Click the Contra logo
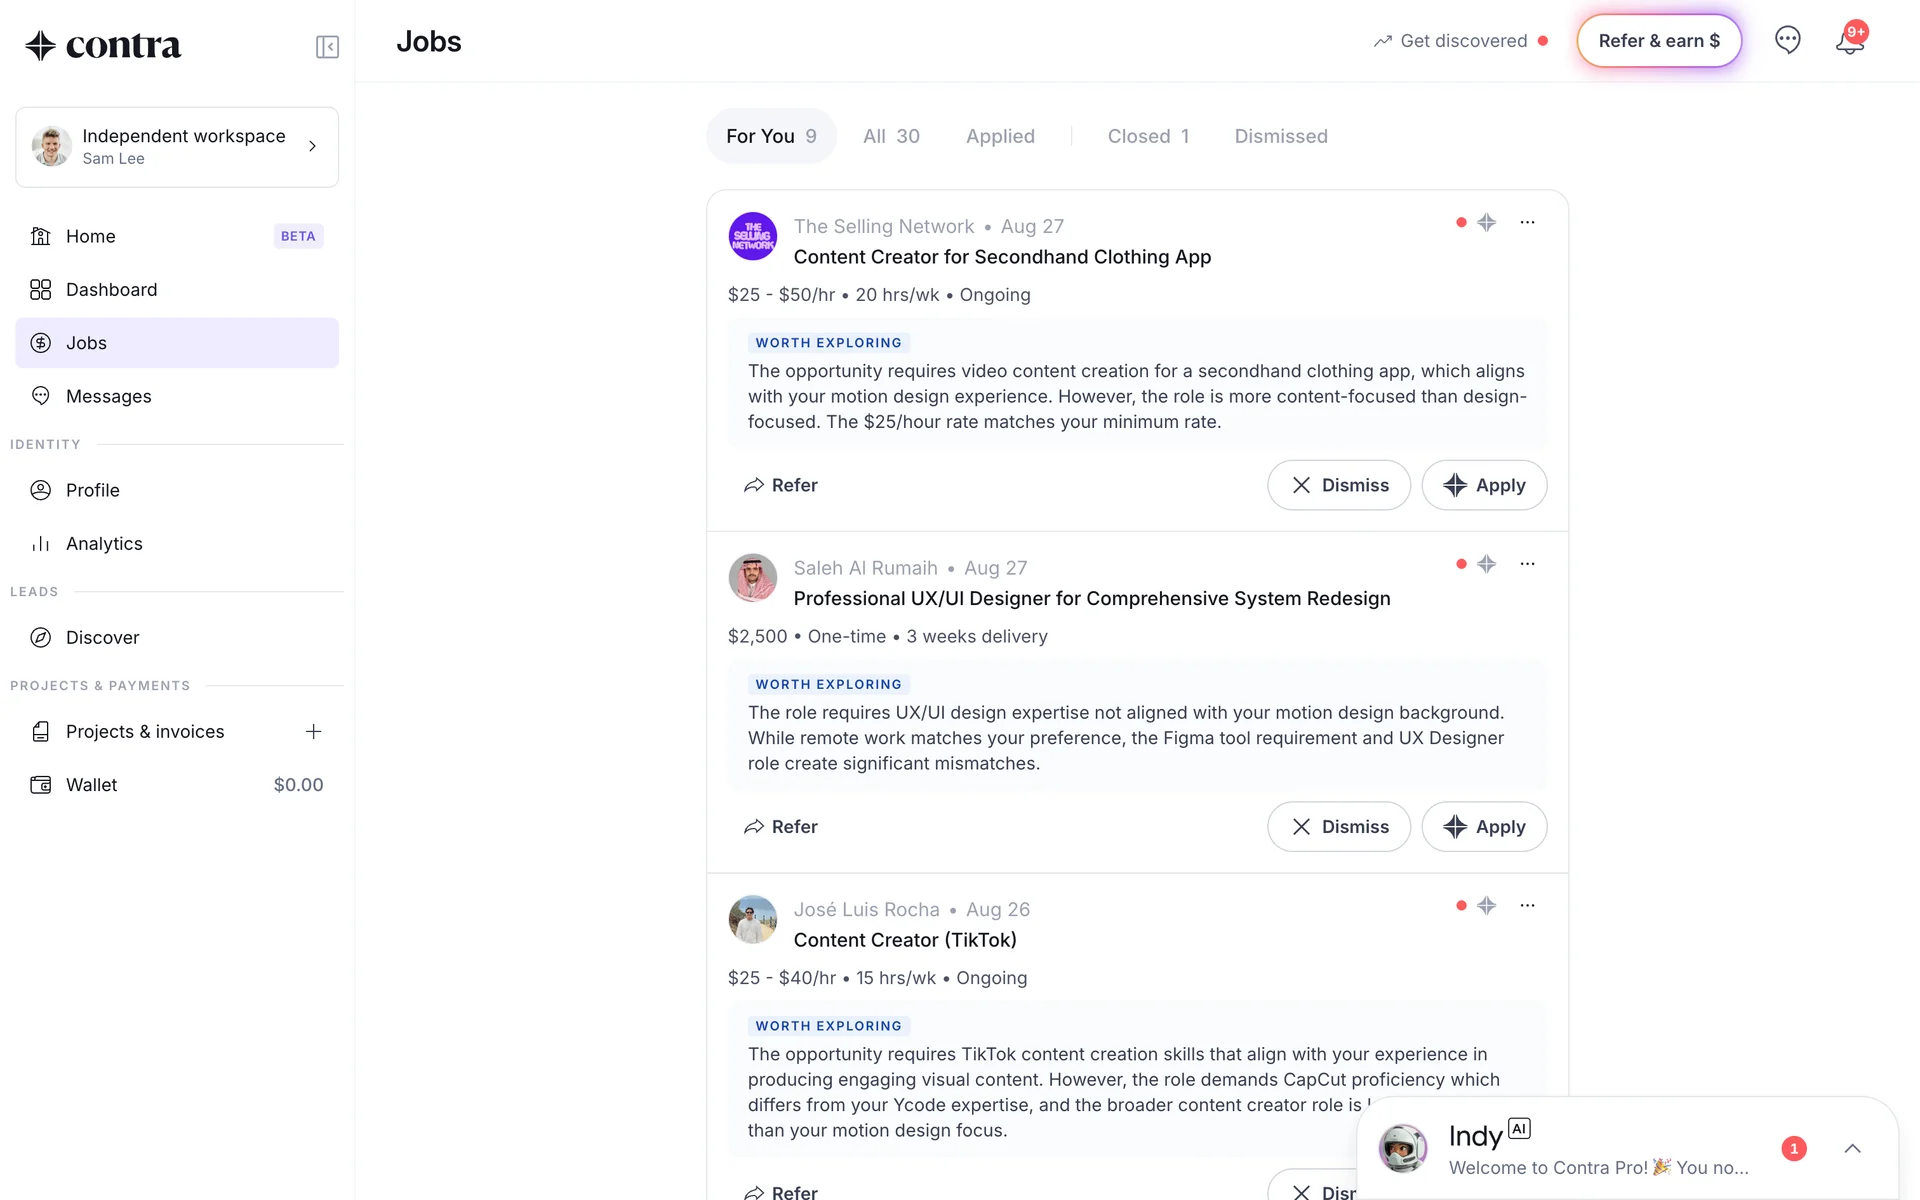This screenshot has height=1200, width=1920. pyautogui.click(x=103, y=45)
